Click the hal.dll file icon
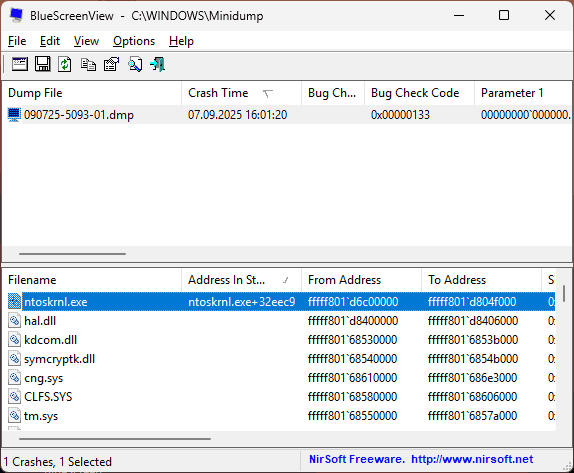574x473 pixels. (14, 321)
